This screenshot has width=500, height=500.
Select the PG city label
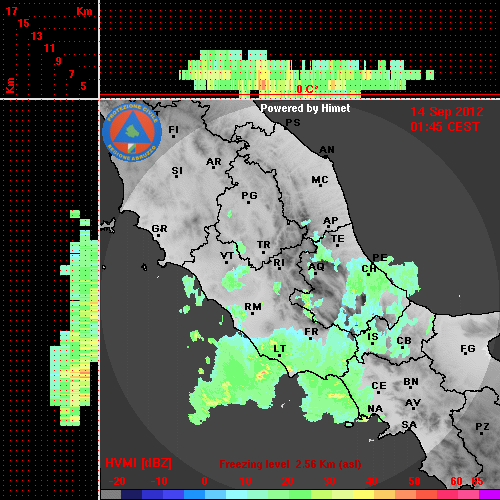pyautogui.click(x=249, y=195)
